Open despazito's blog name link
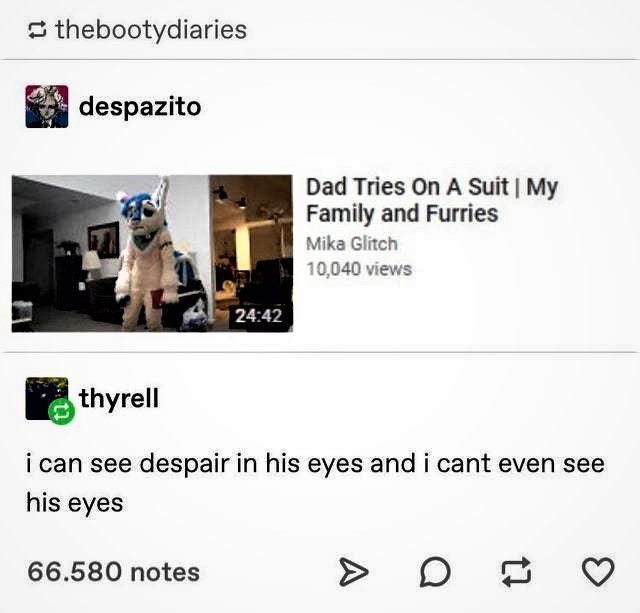 140,107
